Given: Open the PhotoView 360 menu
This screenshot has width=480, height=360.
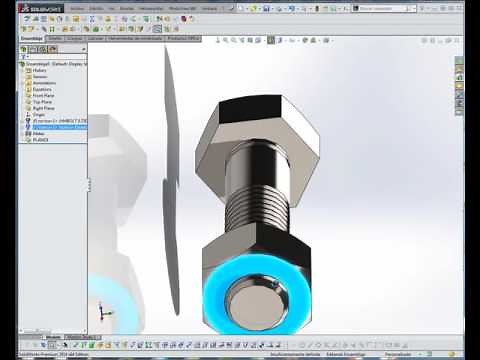Looking at the screenshot, I should coord(182,9).
